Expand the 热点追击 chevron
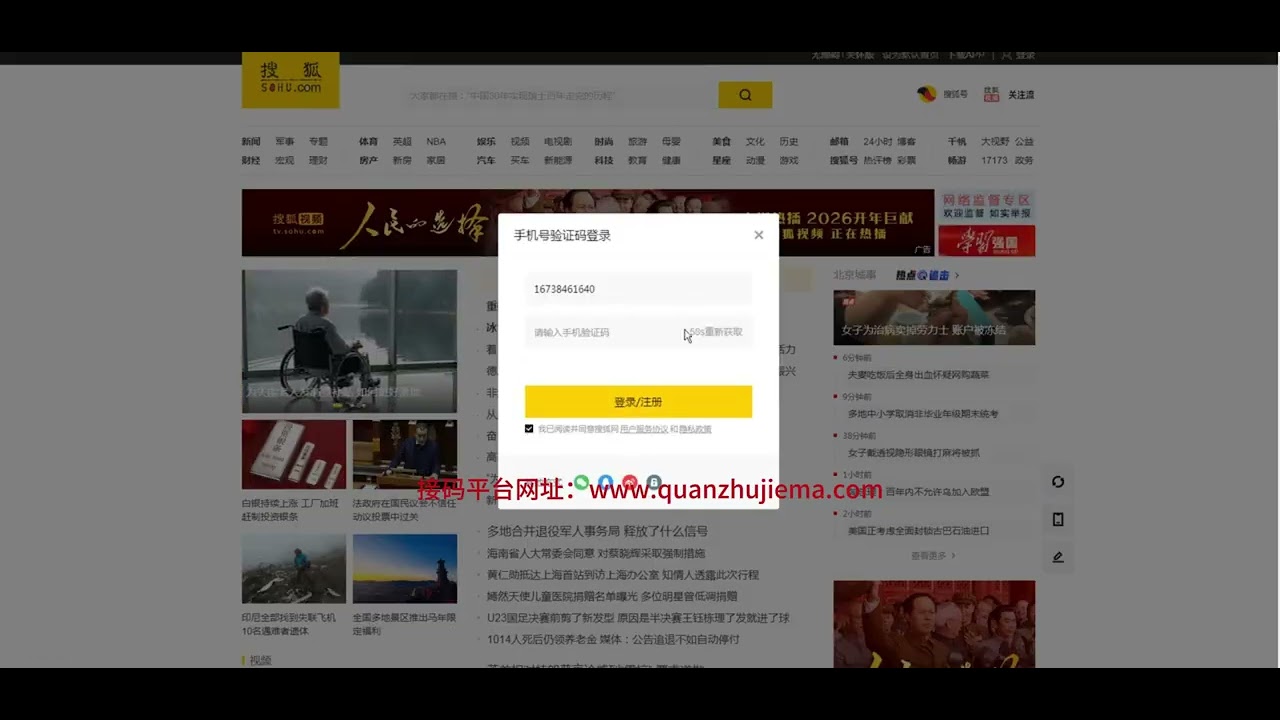1280x720 pixels. click(x=957, y=275)
